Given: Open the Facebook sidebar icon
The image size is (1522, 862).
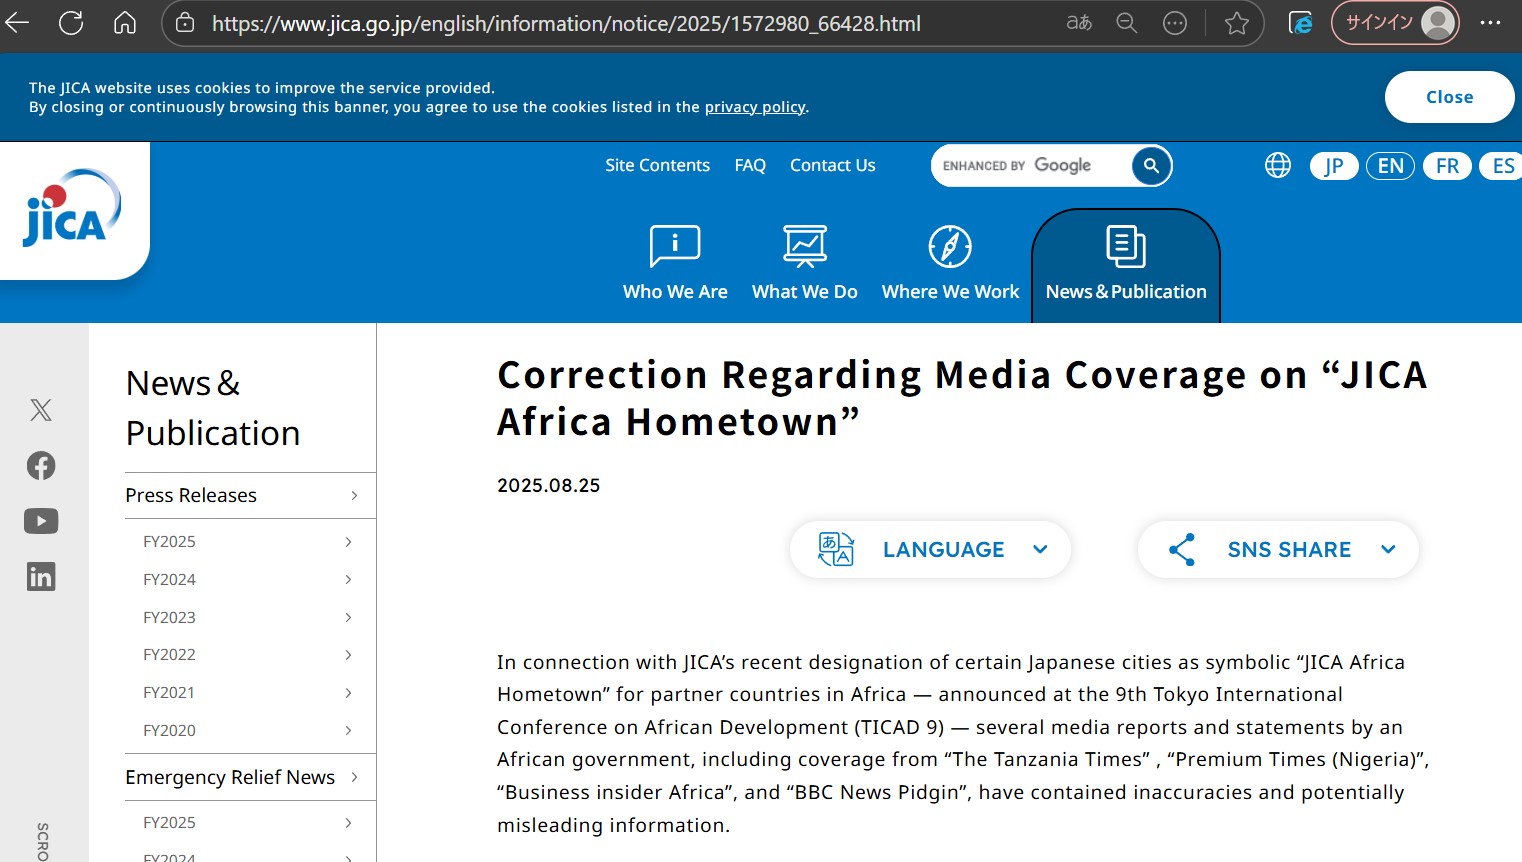Looking at the screenshot, I should [41, 465].
